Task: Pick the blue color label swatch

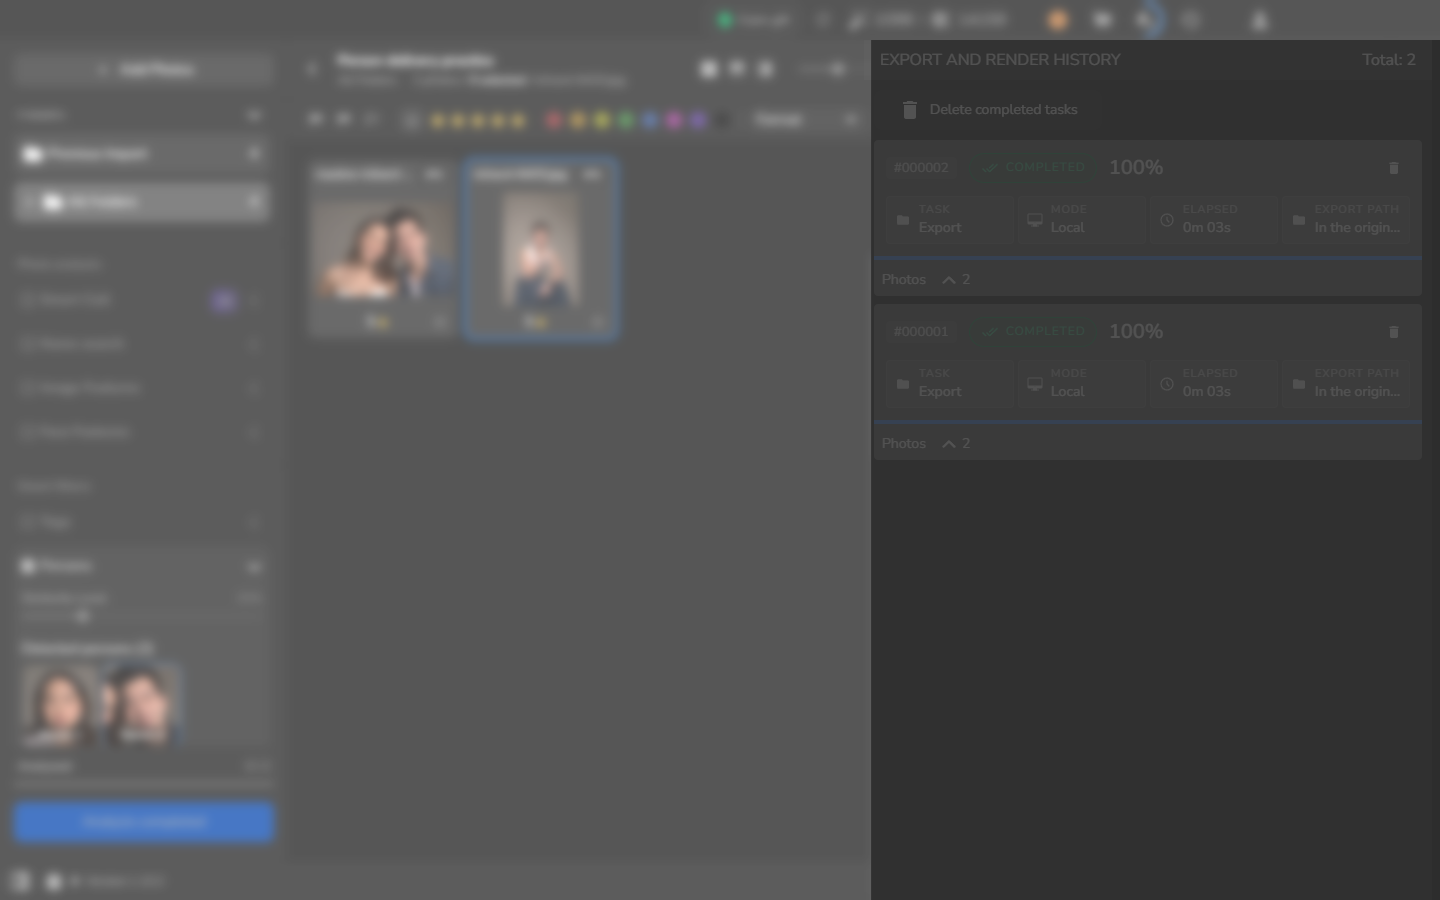Action: pyautogui.click(x=650, y=121)
